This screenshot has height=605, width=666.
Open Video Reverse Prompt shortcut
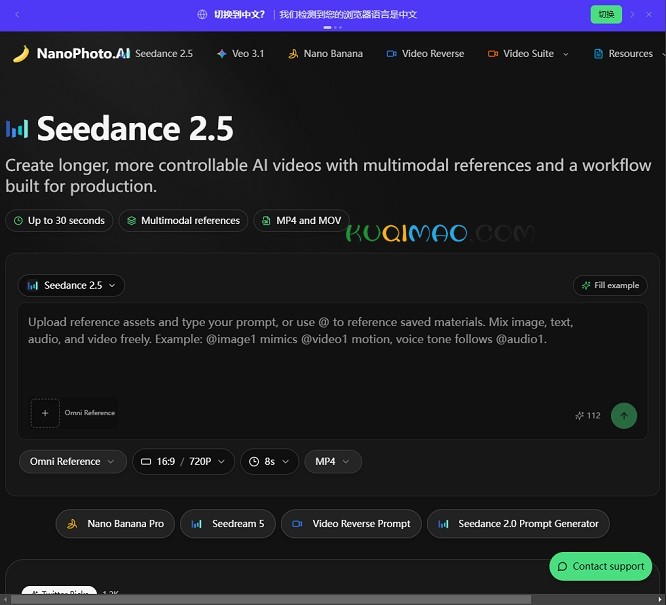351,523
